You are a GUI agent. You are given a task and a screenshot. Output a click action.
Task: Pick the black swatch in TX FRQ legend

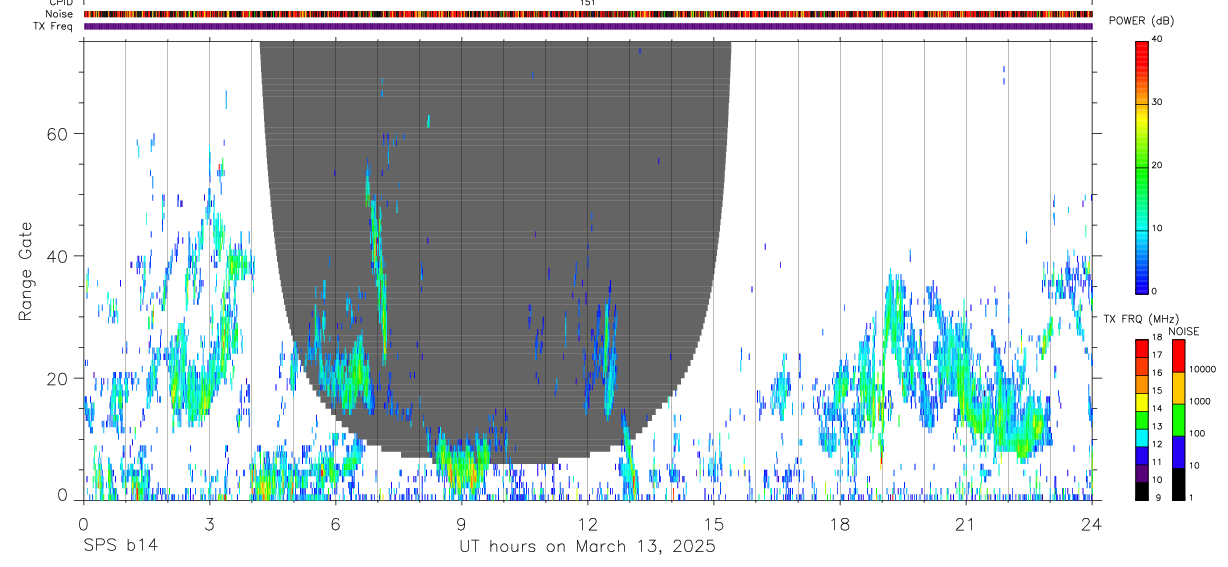point(1141,490)
